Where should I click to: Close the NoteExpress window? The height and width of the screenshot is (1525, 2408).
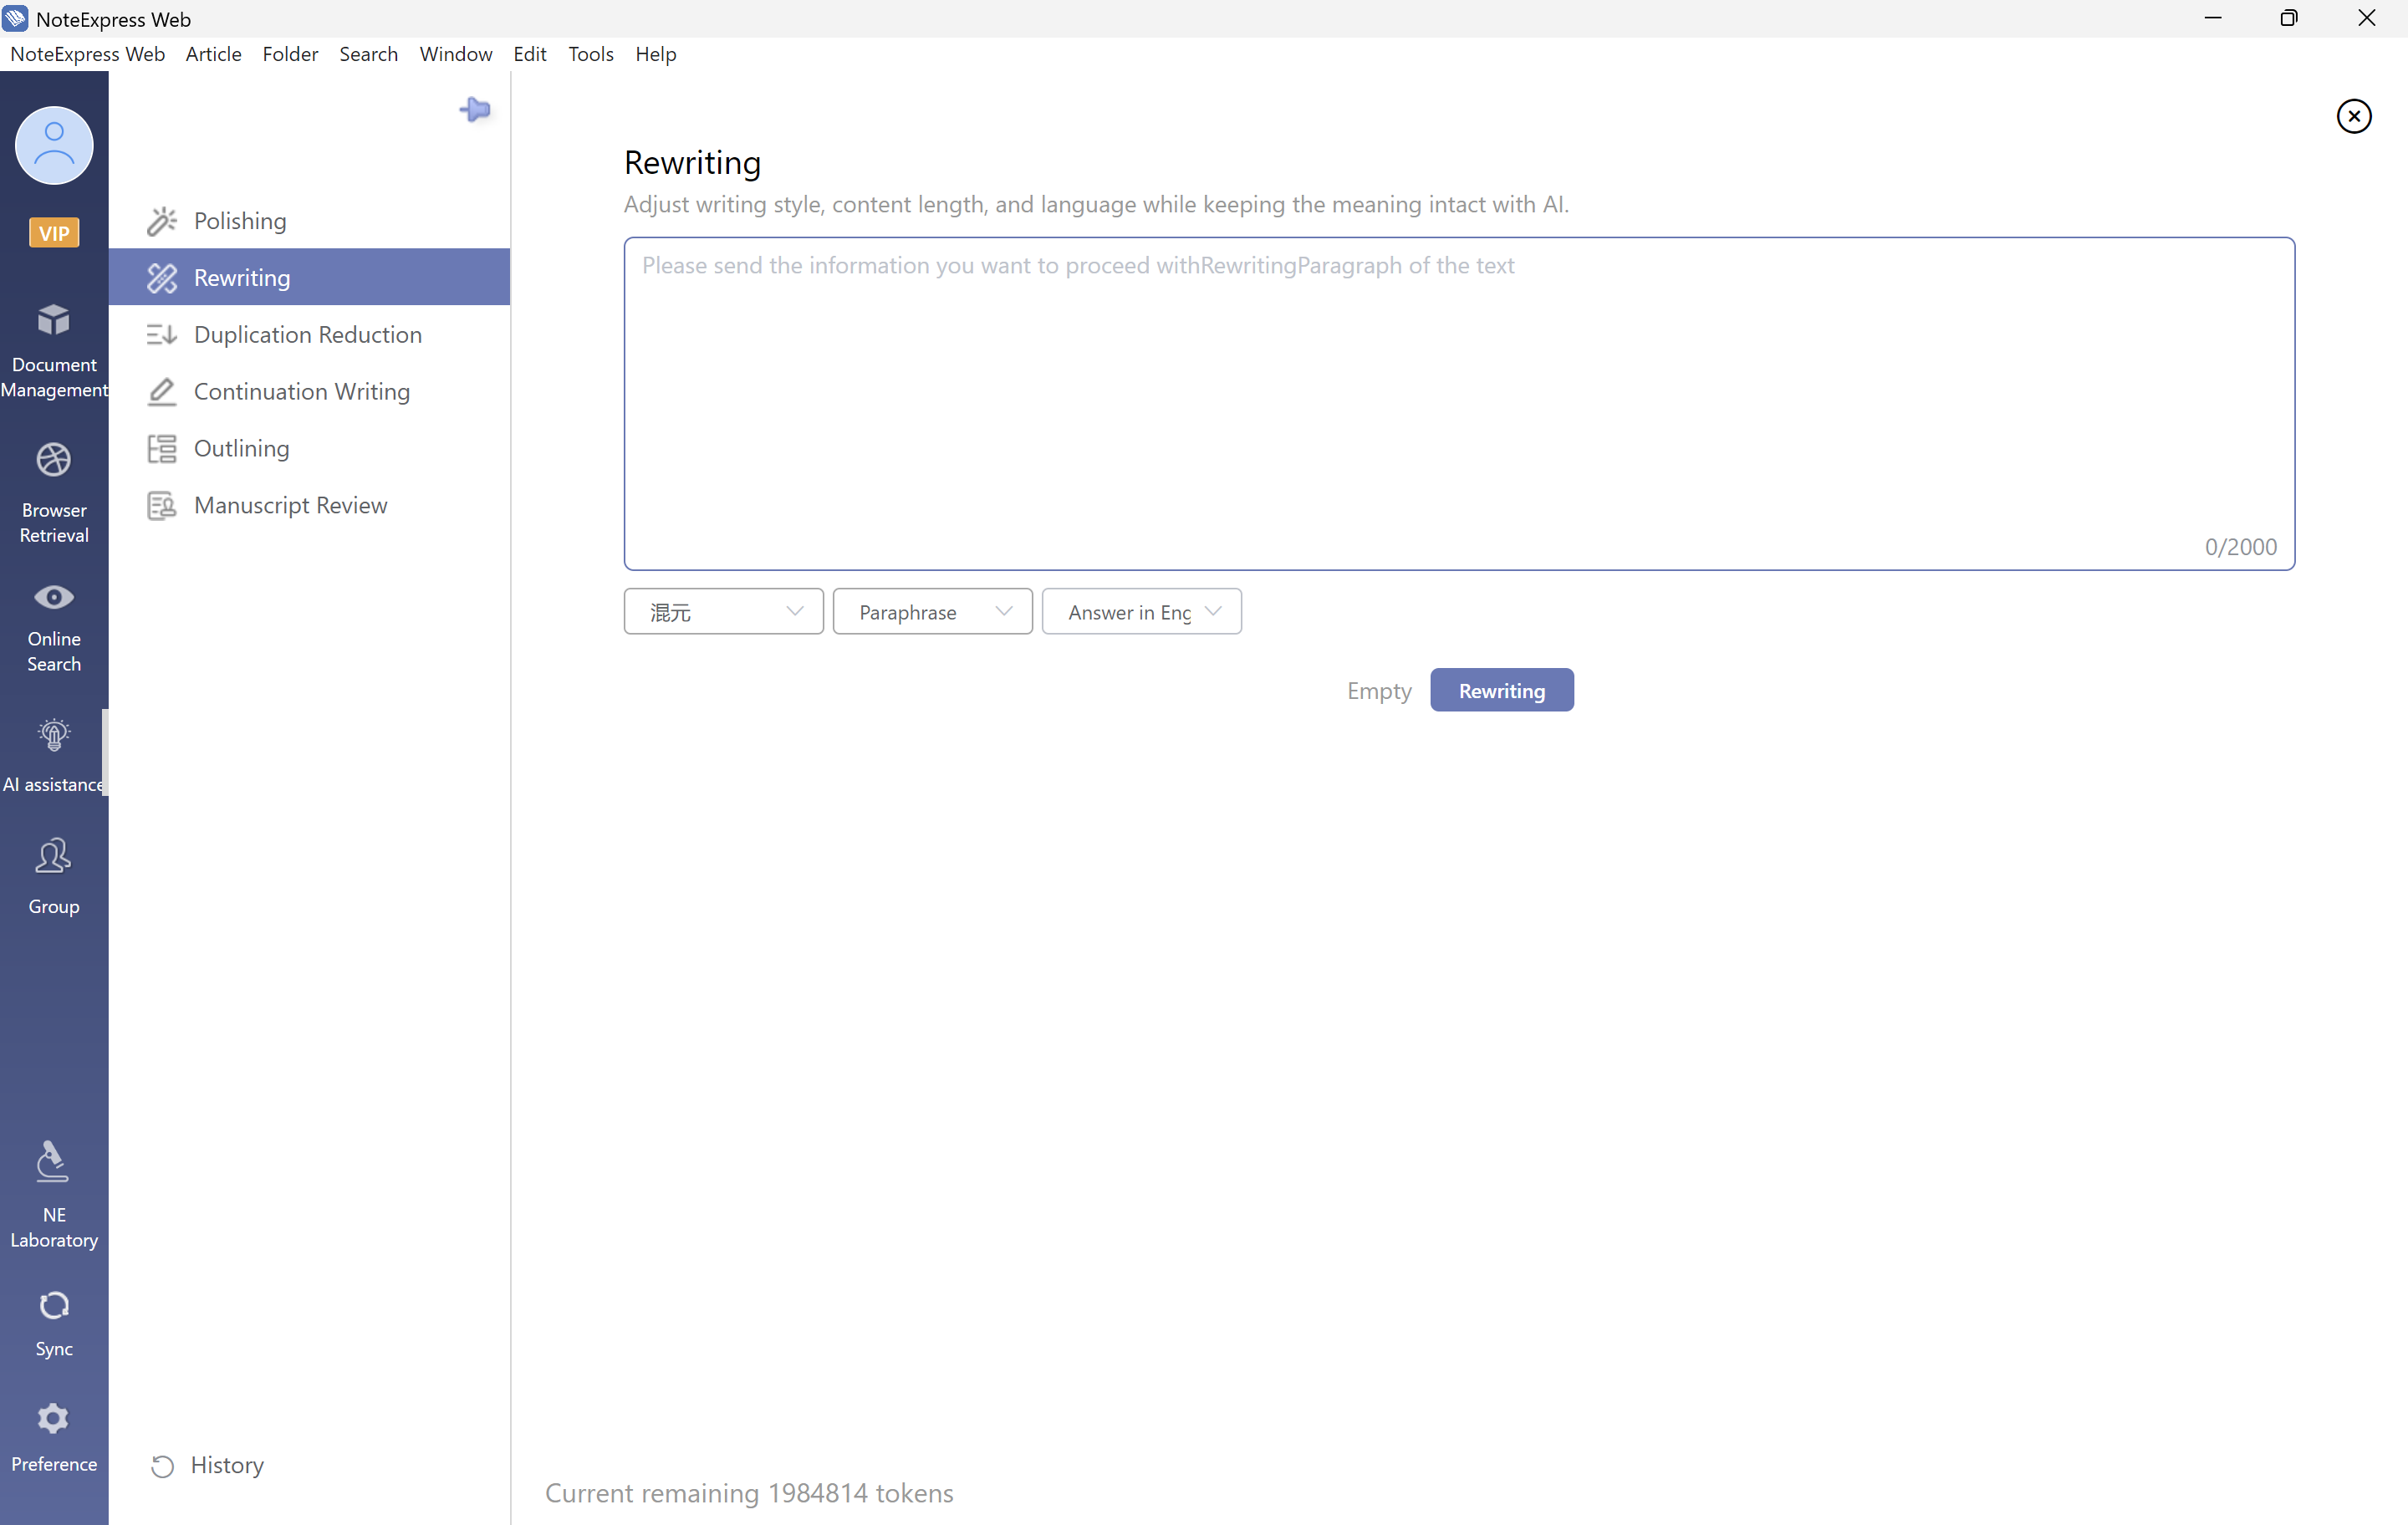click(x=2366, y=18)
